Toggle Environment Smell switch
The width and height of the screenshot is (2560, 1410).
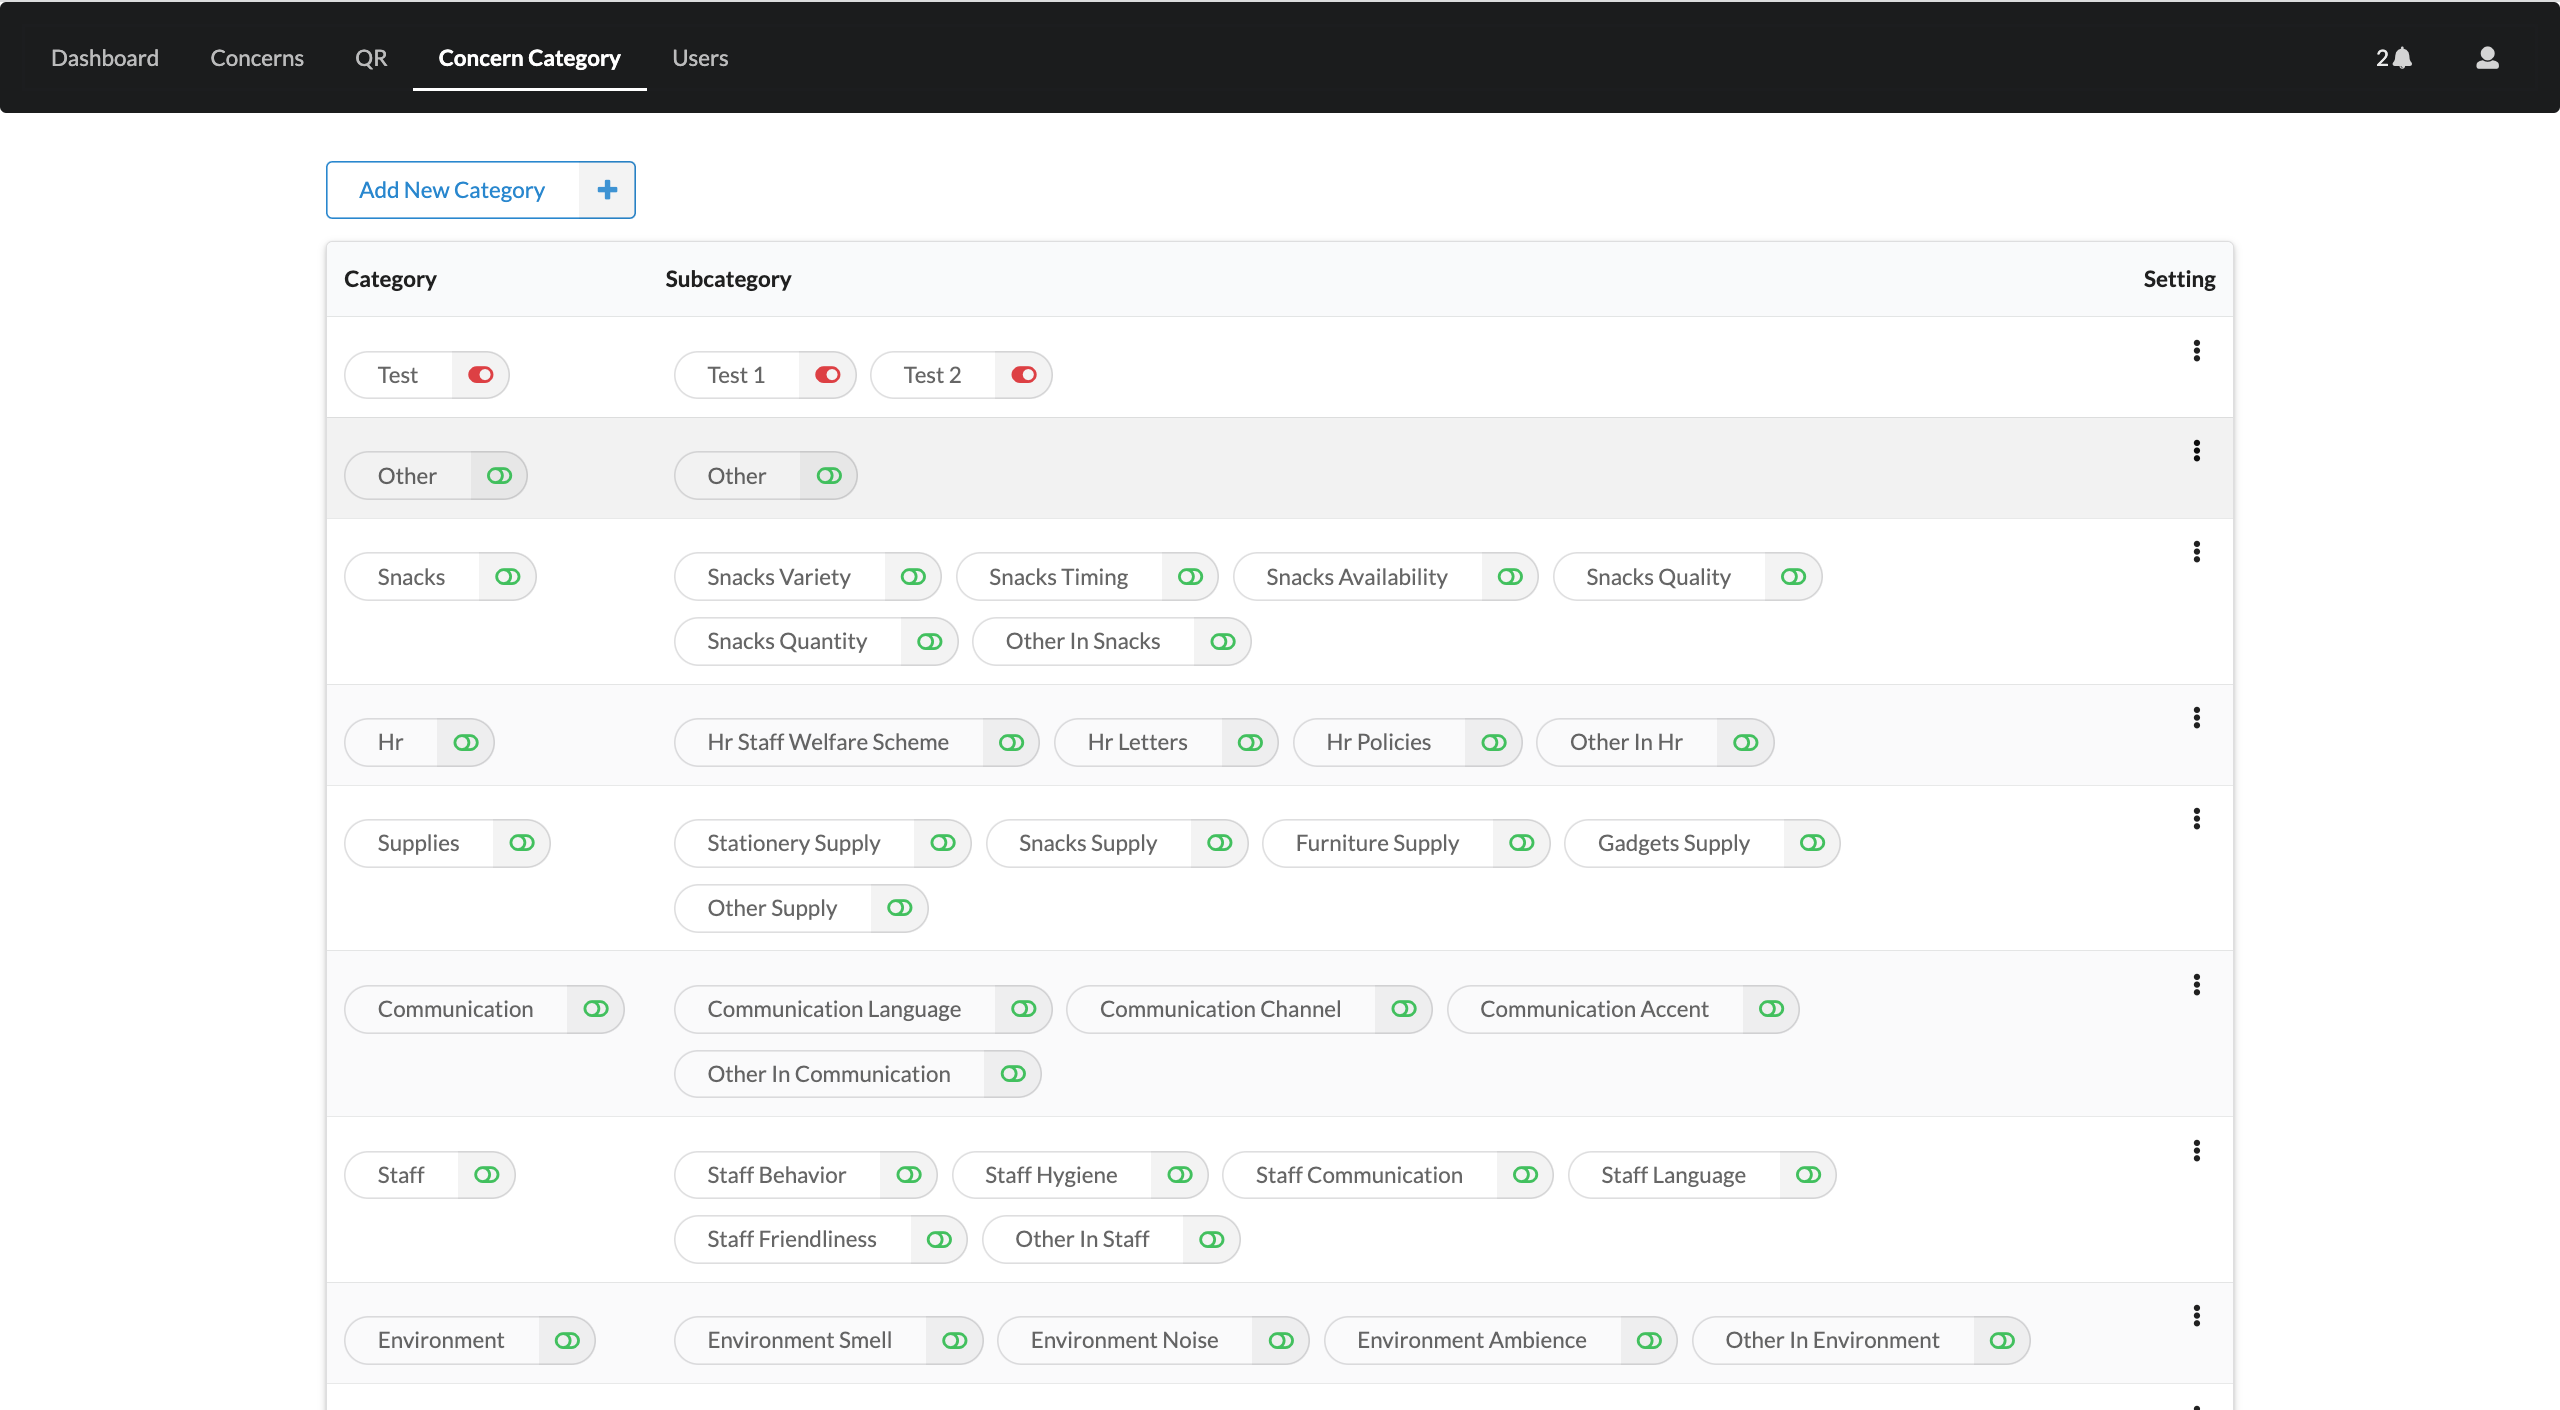pos(955,1341)
